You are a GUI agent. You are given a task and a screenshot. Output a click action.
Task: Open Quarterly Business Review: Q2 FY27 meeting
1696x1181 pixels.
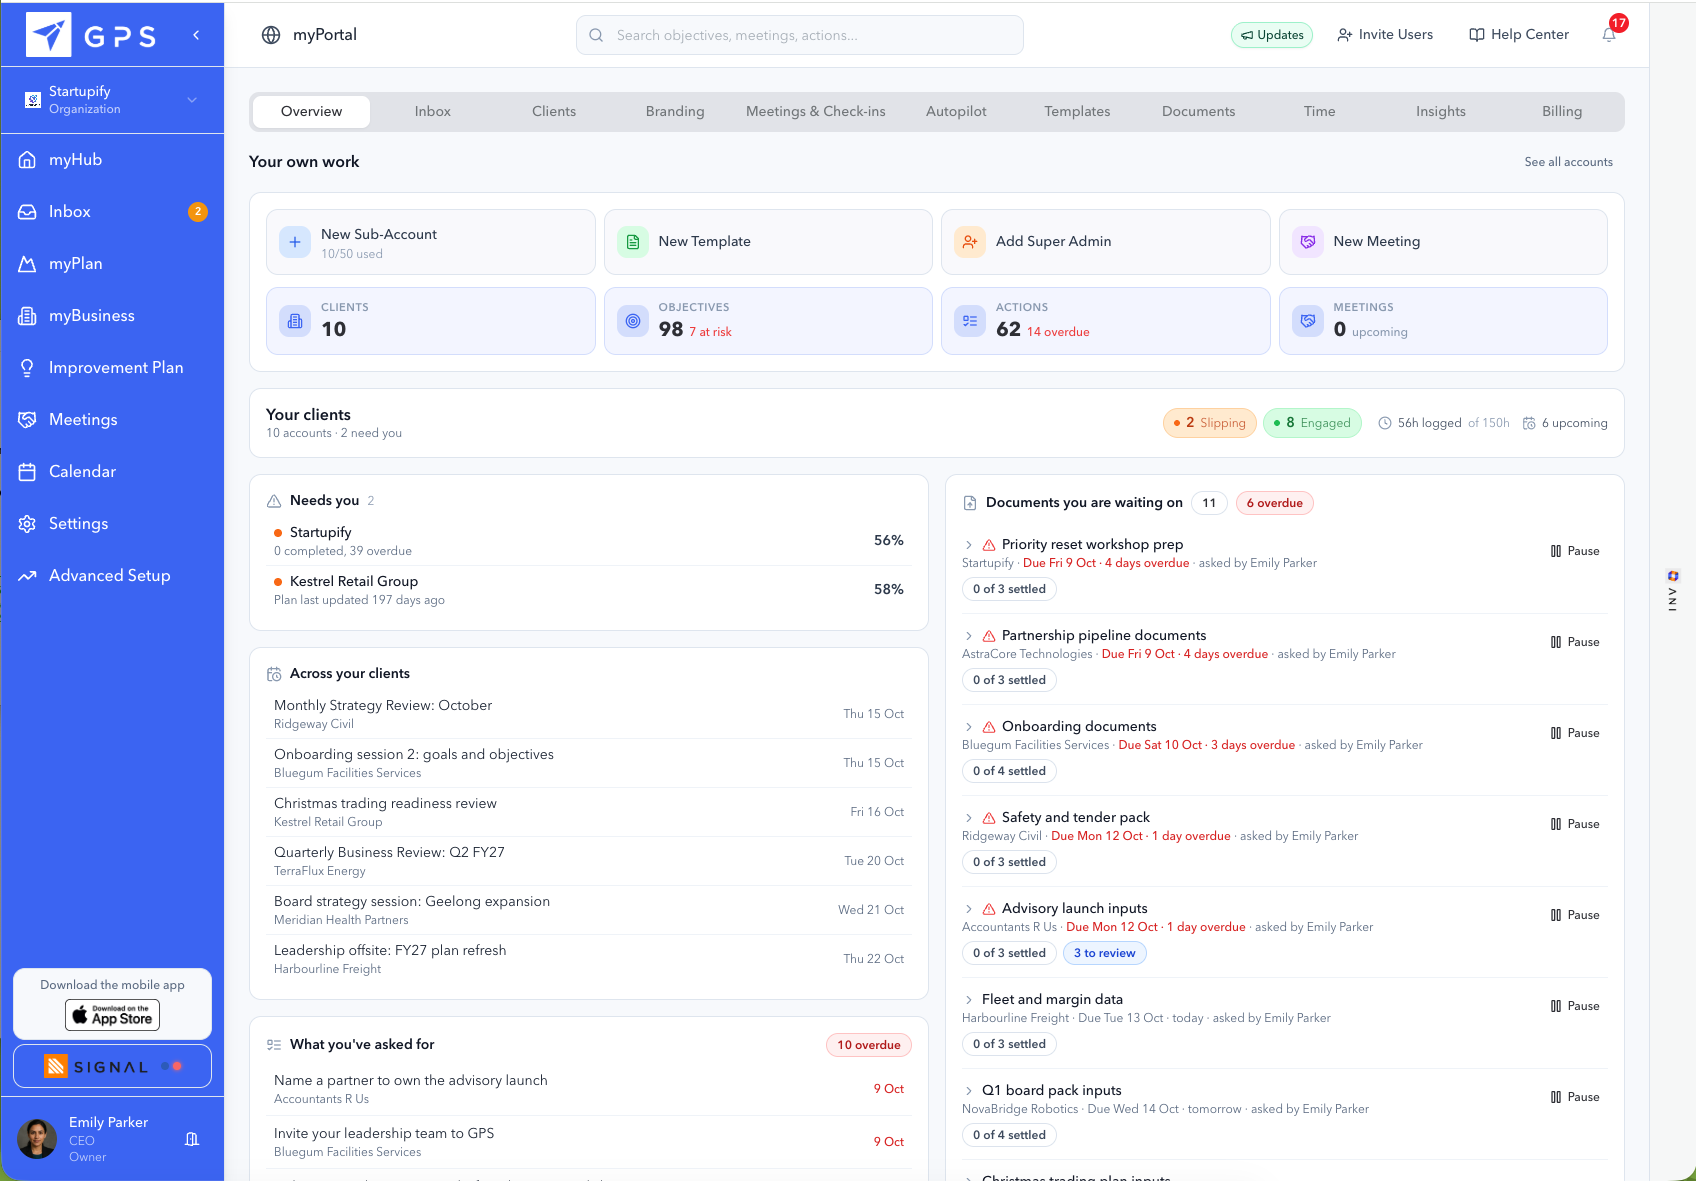coord(589,861)
